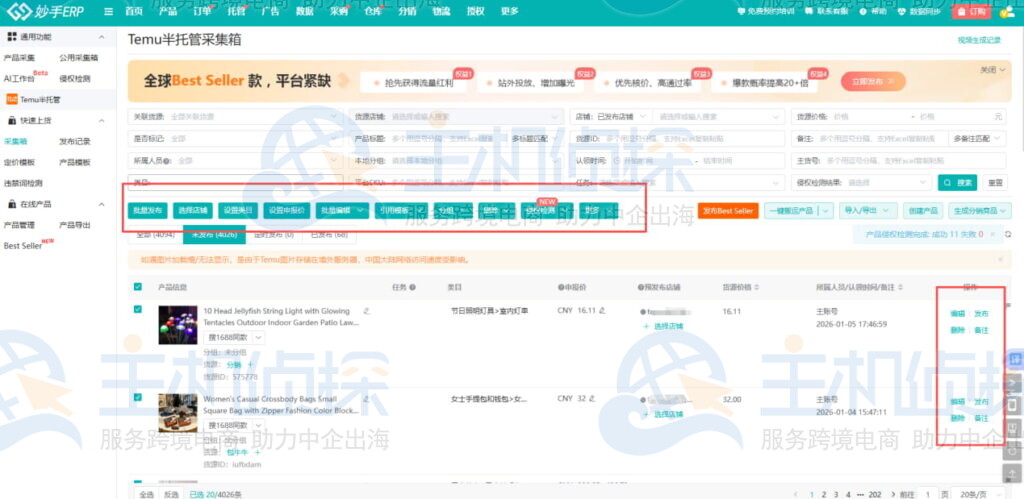Screen dimensions: 1024x499
Task: Click the 立即发布 banner button
Action: 873,82
